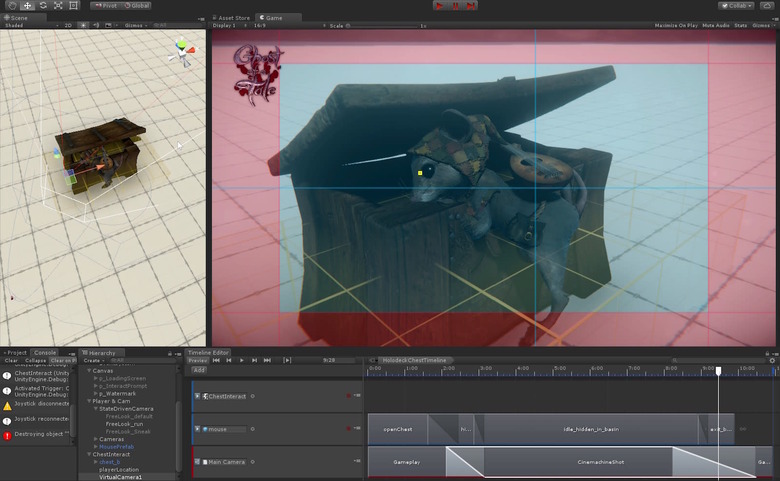The image size is (780, 481).
Task: Select the CinemachineShot clip in timeline
Action: 602,462
